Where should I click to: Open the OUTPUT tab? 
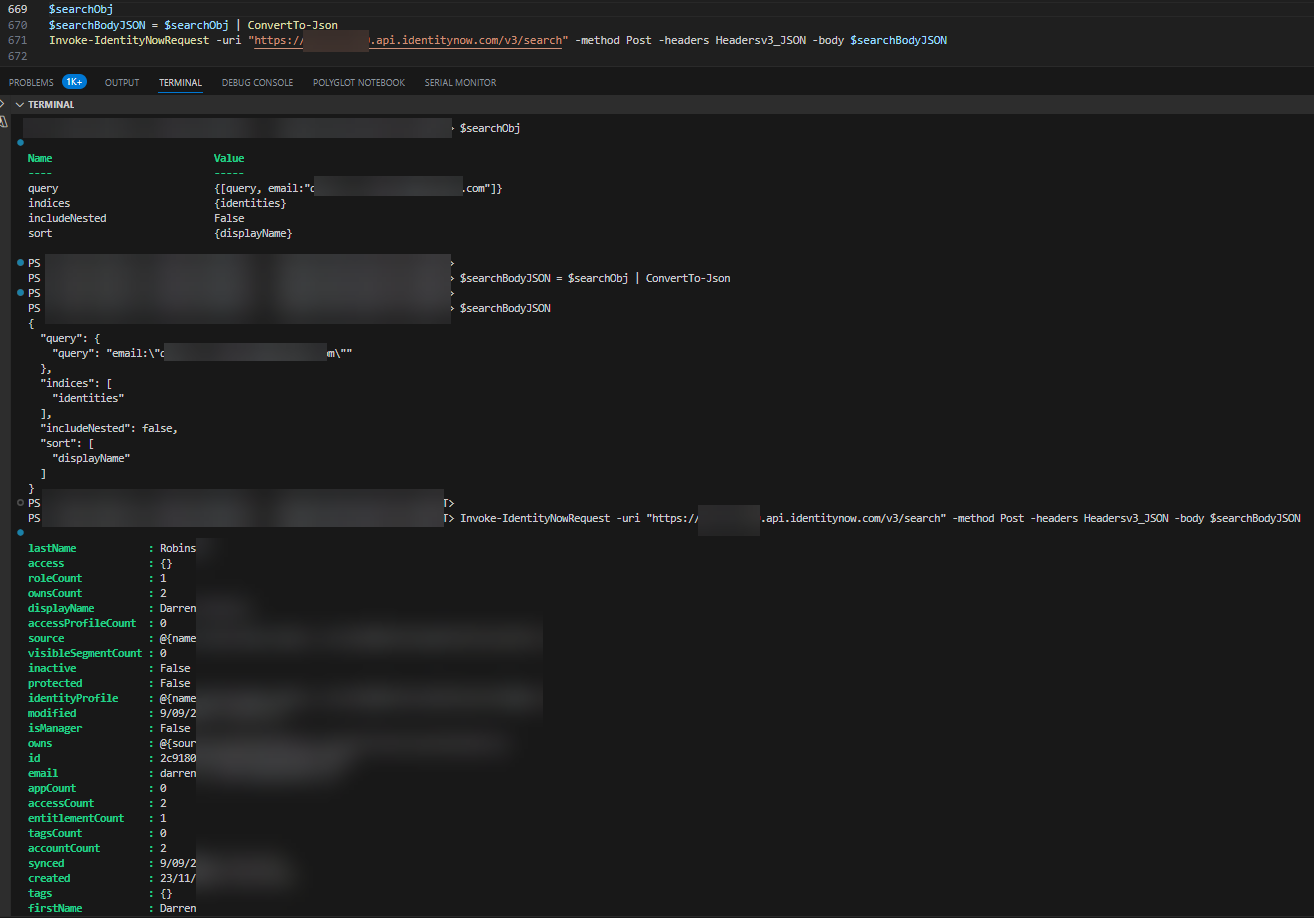(121, 82)
